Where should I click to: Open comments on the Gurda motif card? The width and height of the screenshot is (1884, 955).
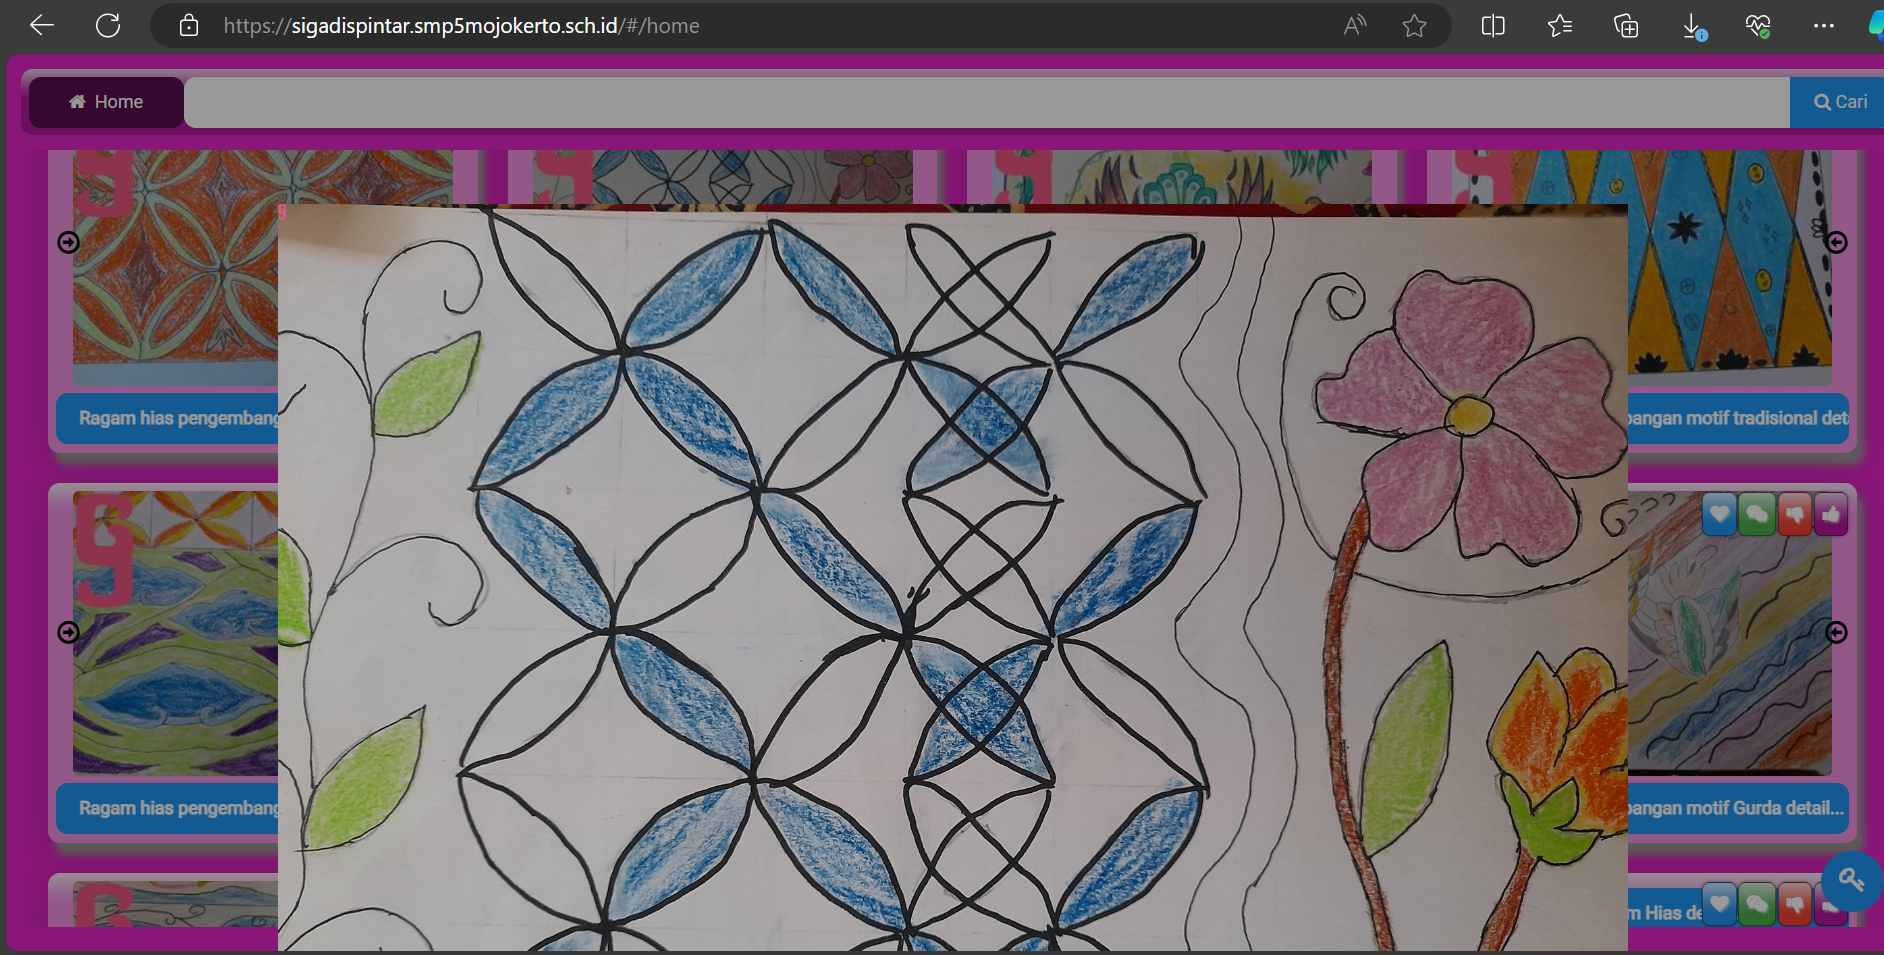tap(1756, 515)
